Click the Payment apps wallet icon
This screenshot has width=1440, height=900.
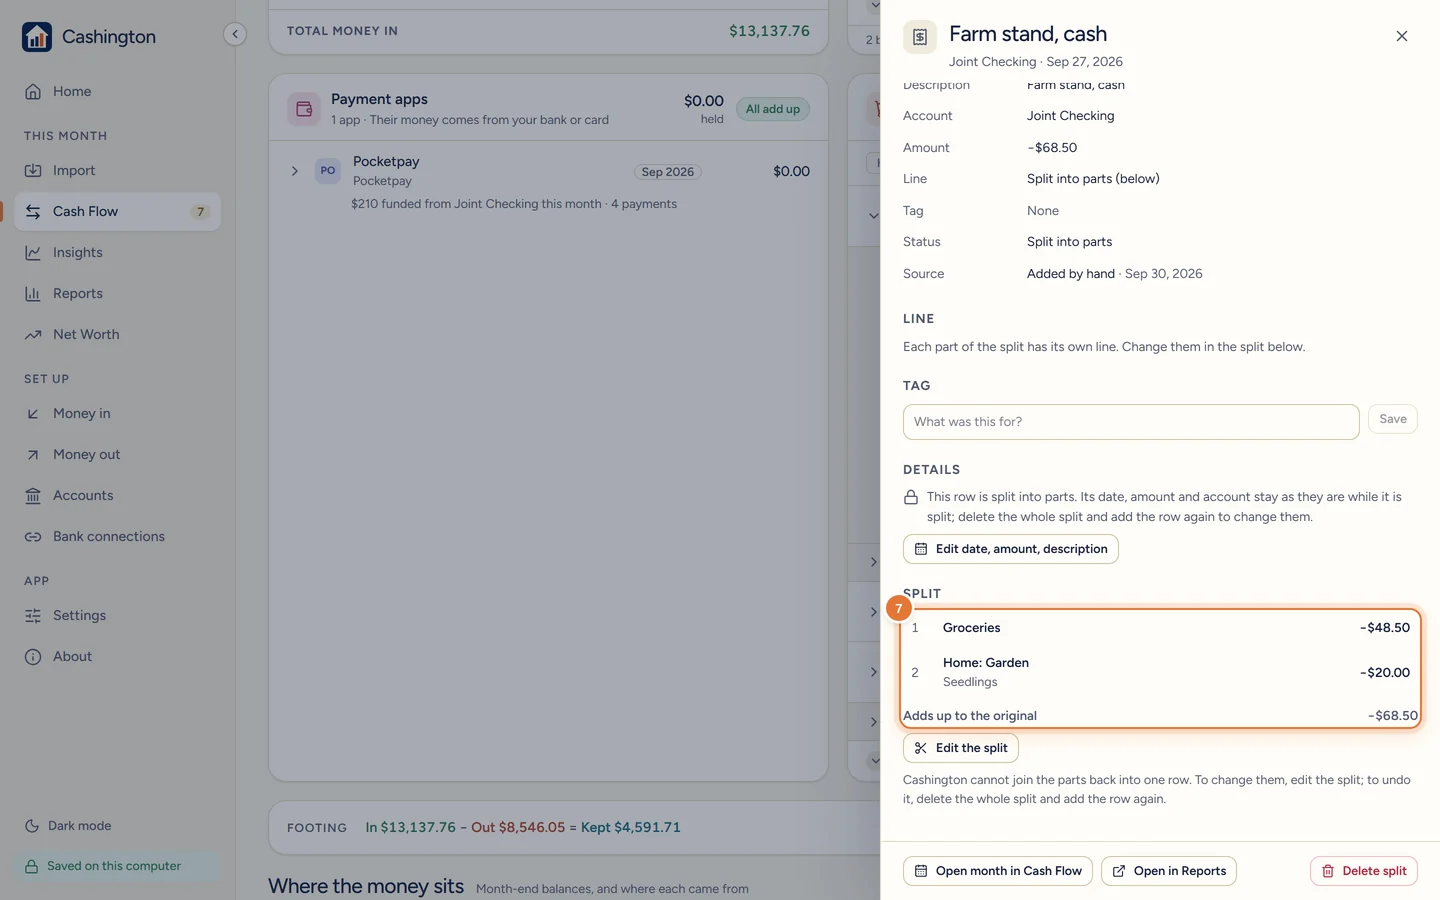pyautogui.click(x=304, y=109)
